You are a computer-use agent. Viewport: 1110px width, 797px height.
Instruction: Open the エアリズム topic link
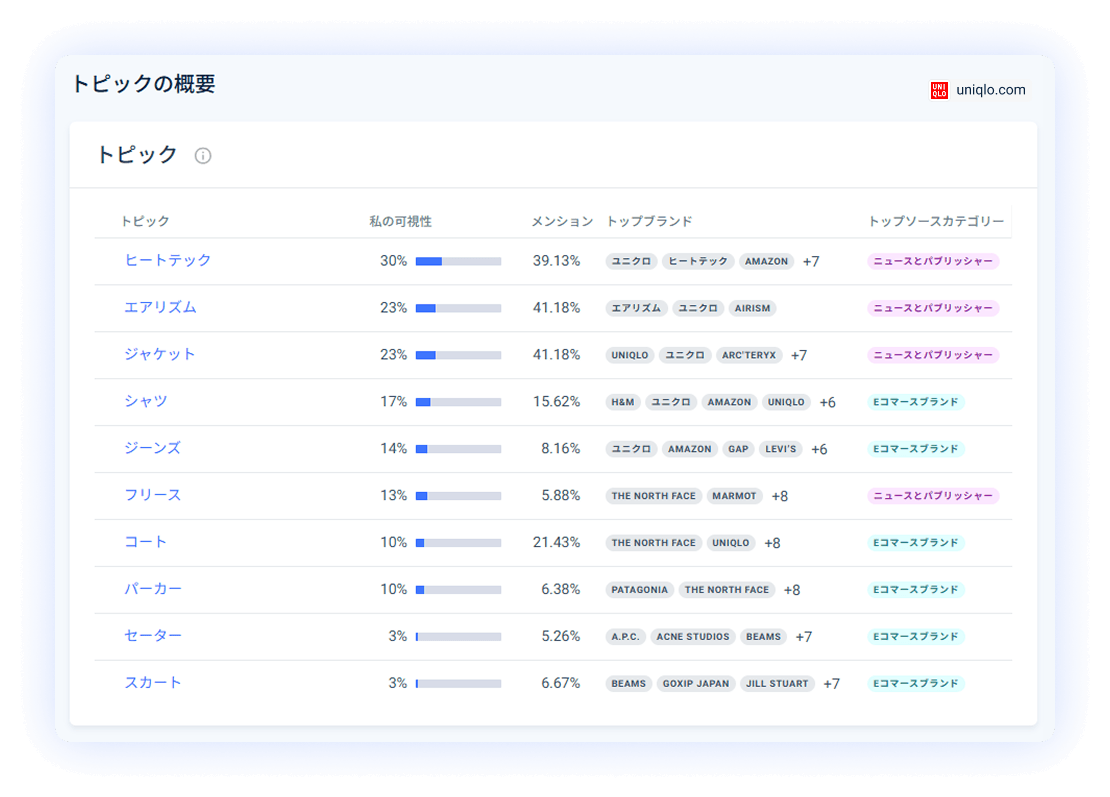pyautogui.click(x=160, y=307)
